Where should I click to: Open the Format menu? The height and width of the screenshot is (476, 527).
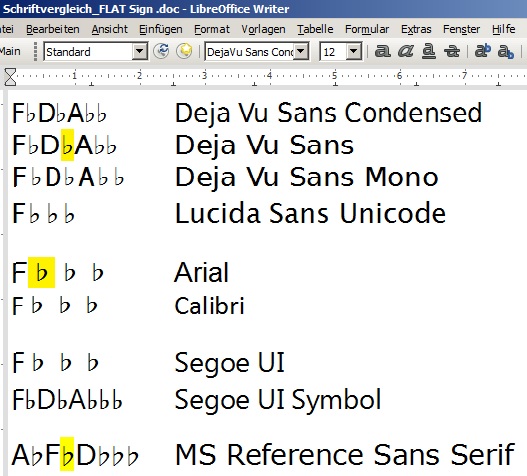click(x=212, y=29)
